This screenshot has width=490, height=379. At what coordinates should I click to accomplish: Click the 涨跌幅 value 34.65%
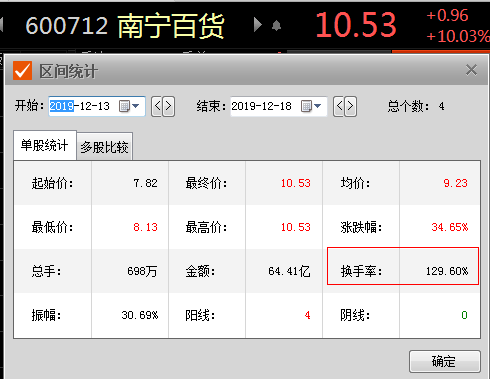(x=450, y=227)
